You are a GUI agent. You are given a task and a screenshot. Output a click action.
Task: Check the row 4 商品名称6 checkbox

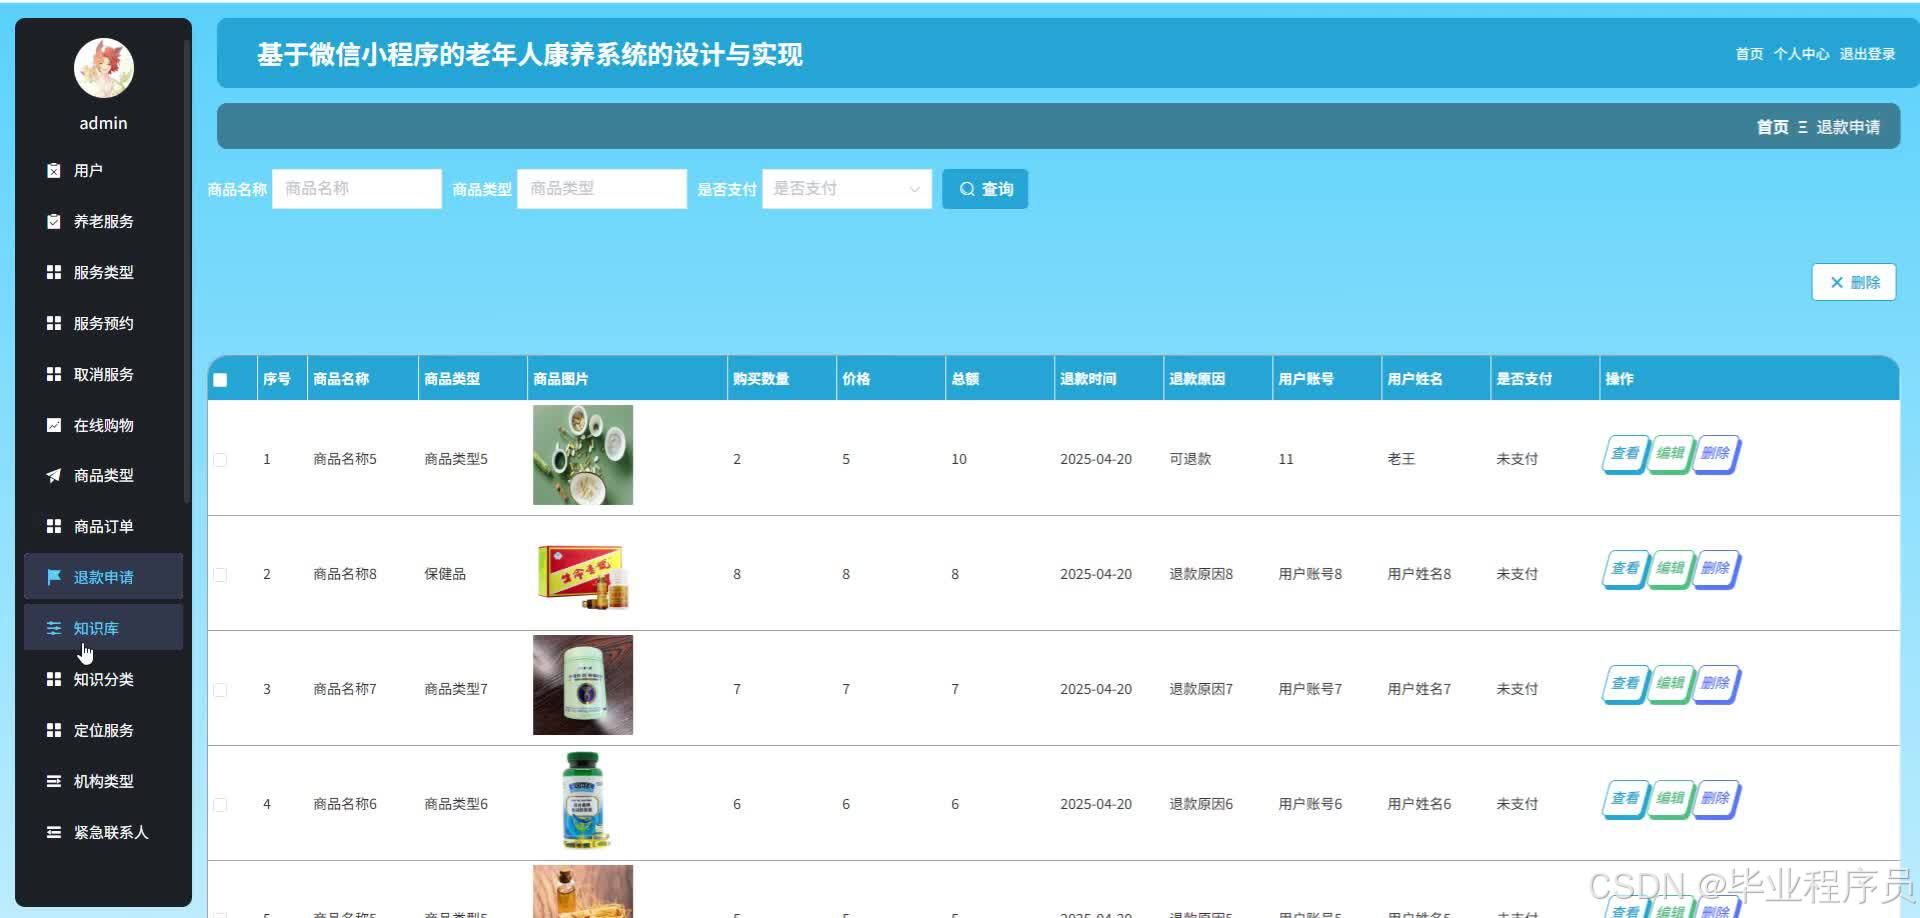(220, 805)
